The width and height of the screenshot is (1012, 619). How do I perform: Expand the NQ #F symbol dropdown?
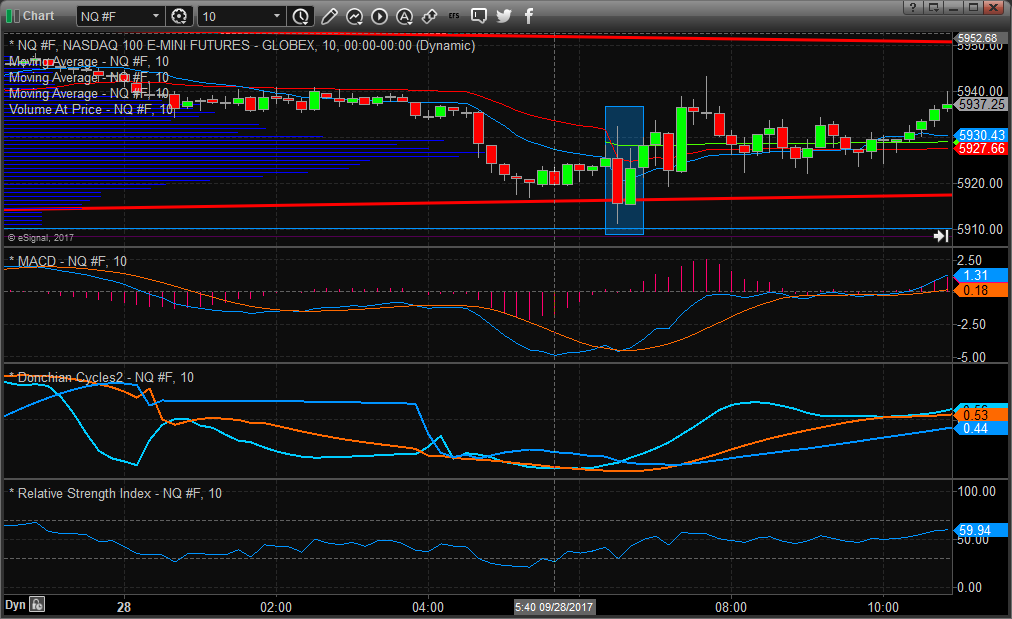tap(156, 16)
